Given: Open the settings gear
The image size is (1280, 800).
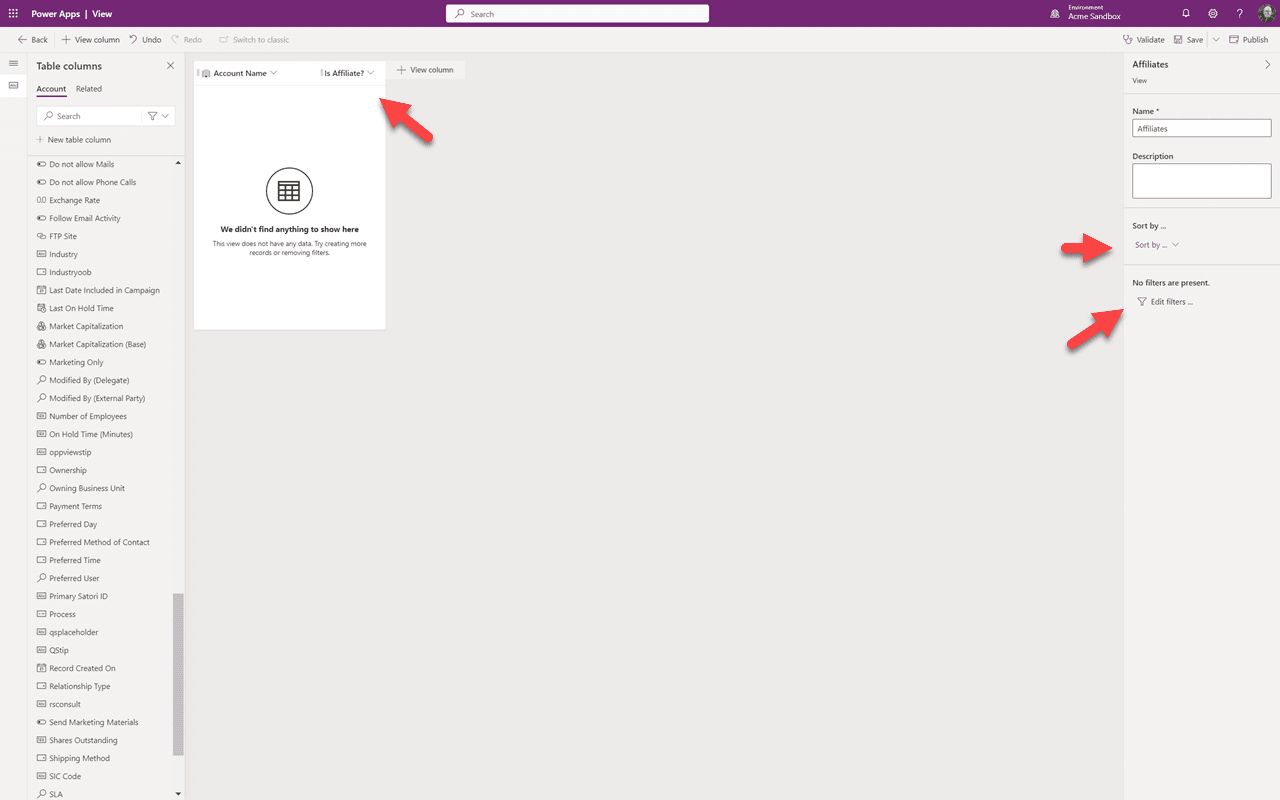Looking at the screenshot, I should 1213,13.
